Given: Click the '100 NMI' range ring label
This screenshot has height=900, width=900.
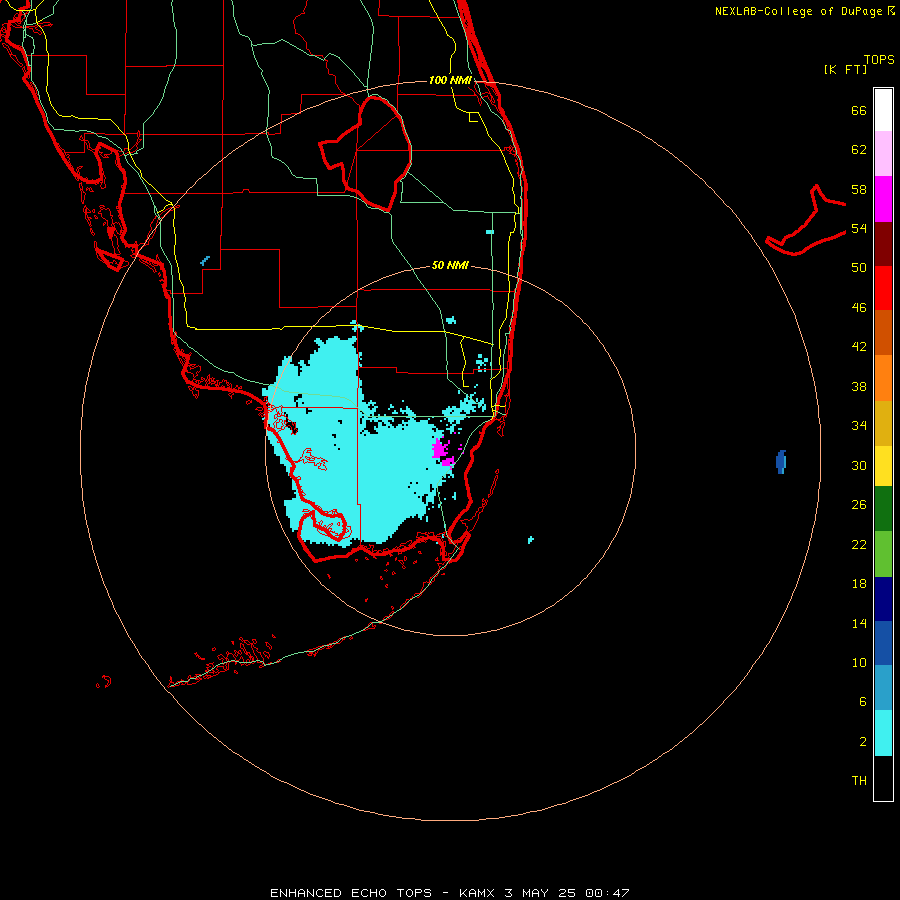Looking at the screenshot, I should point(450,80).
